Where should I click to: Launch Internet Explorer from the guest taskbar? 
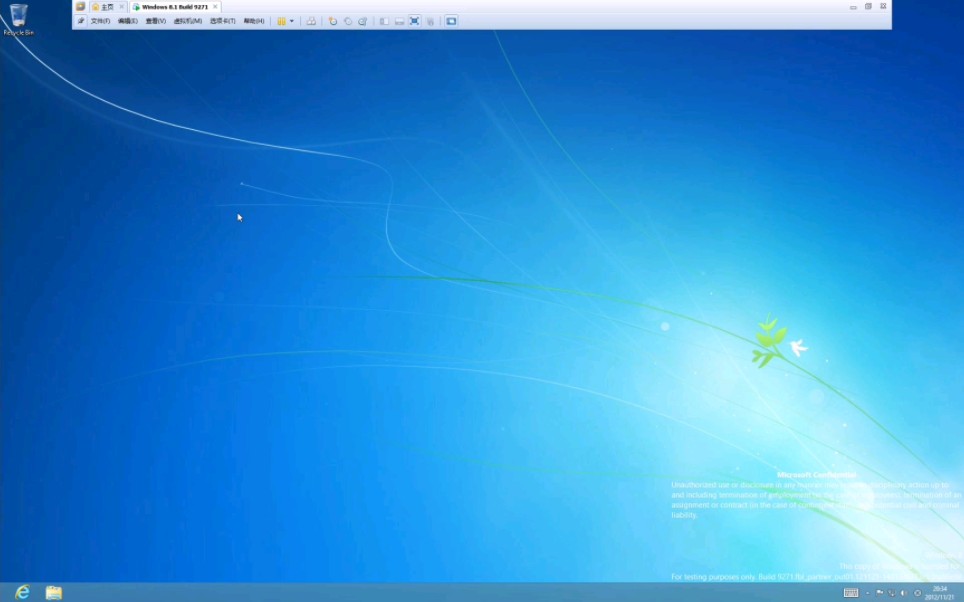coord(22,590)
